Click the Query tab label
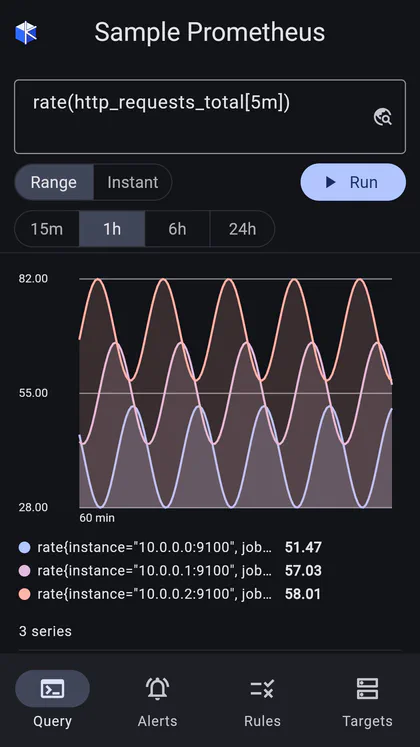 coord(52,721)
